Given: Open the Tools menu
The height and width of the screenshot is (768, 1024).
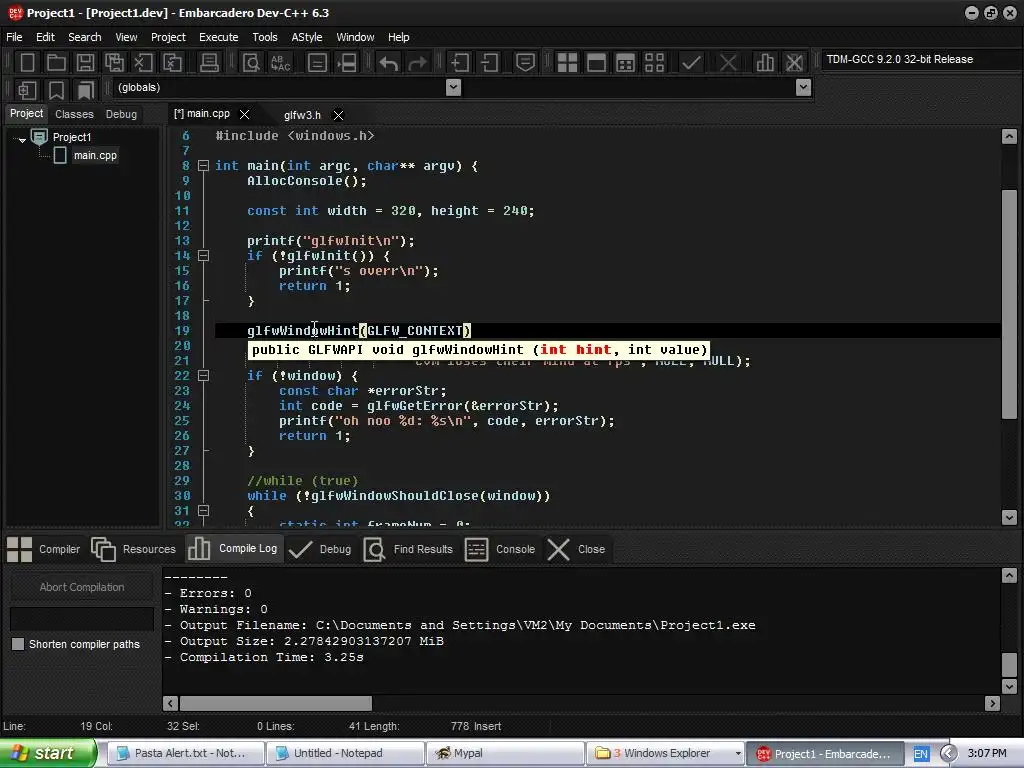Looking at the screenshot, I should click(x=264, y=37).
